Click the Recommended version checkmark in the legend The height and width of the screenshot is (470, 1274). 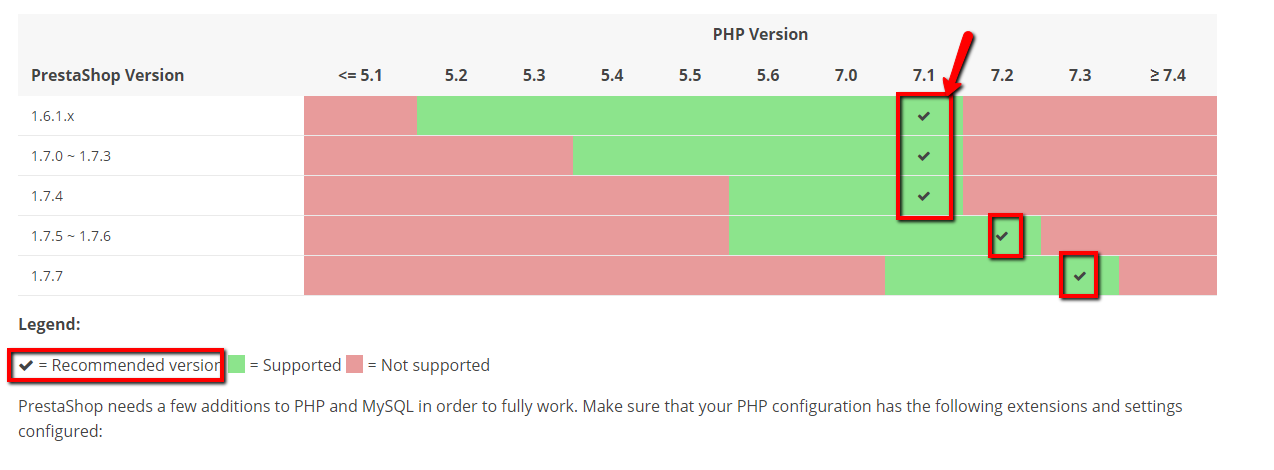[27, 365]
